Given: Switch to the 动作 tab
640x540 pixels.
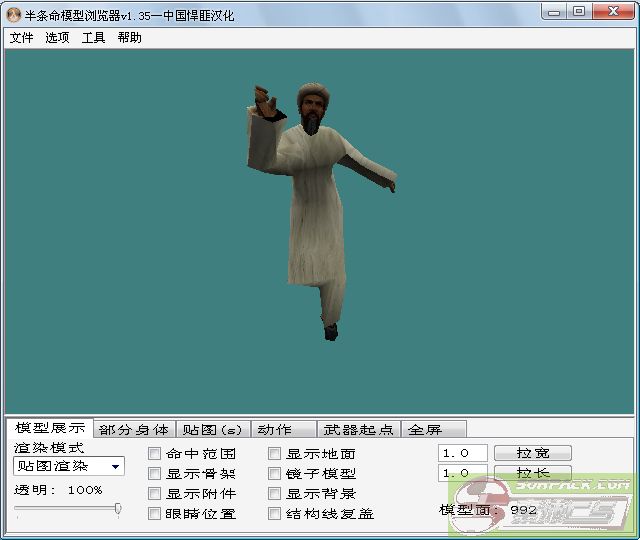Looking at the screenshot, I should click(x=274, y=430).
